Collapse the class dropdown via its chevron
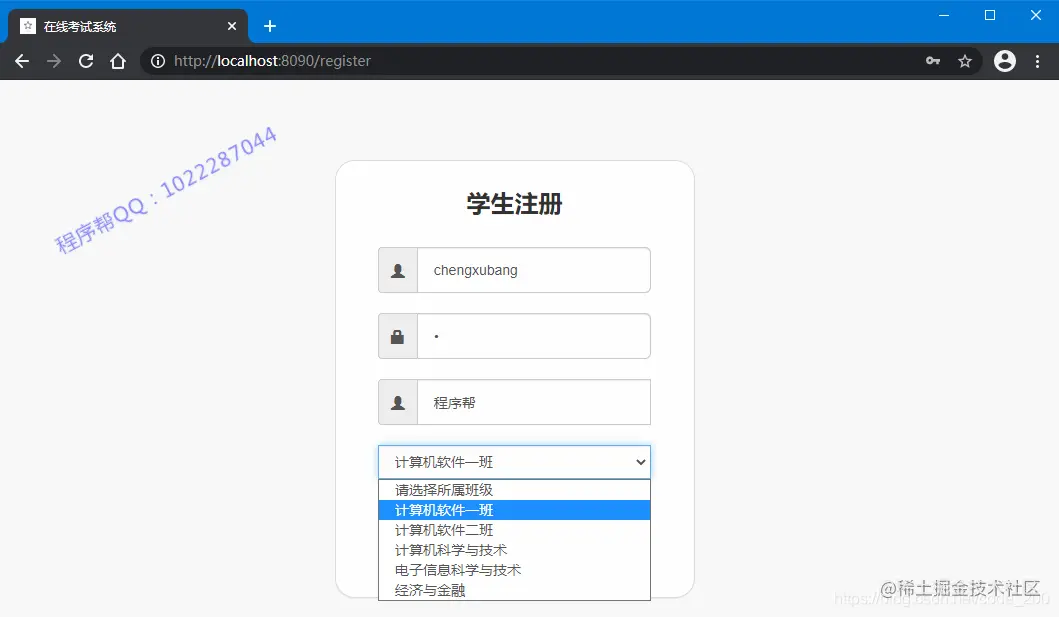Image resolution: width=1059 pixels, height=617 pixels. coord(640,462)
